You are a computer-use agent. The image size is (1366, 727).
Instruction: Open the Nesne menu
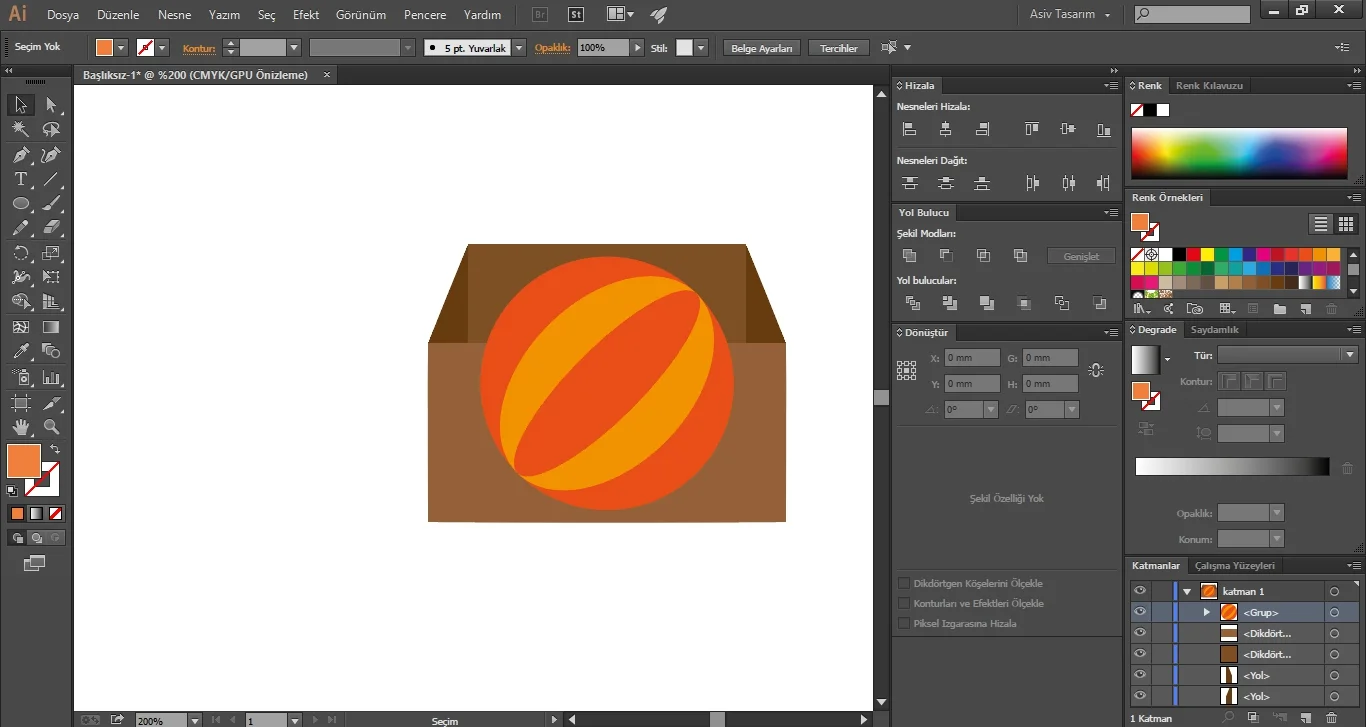tap(174, 15)
